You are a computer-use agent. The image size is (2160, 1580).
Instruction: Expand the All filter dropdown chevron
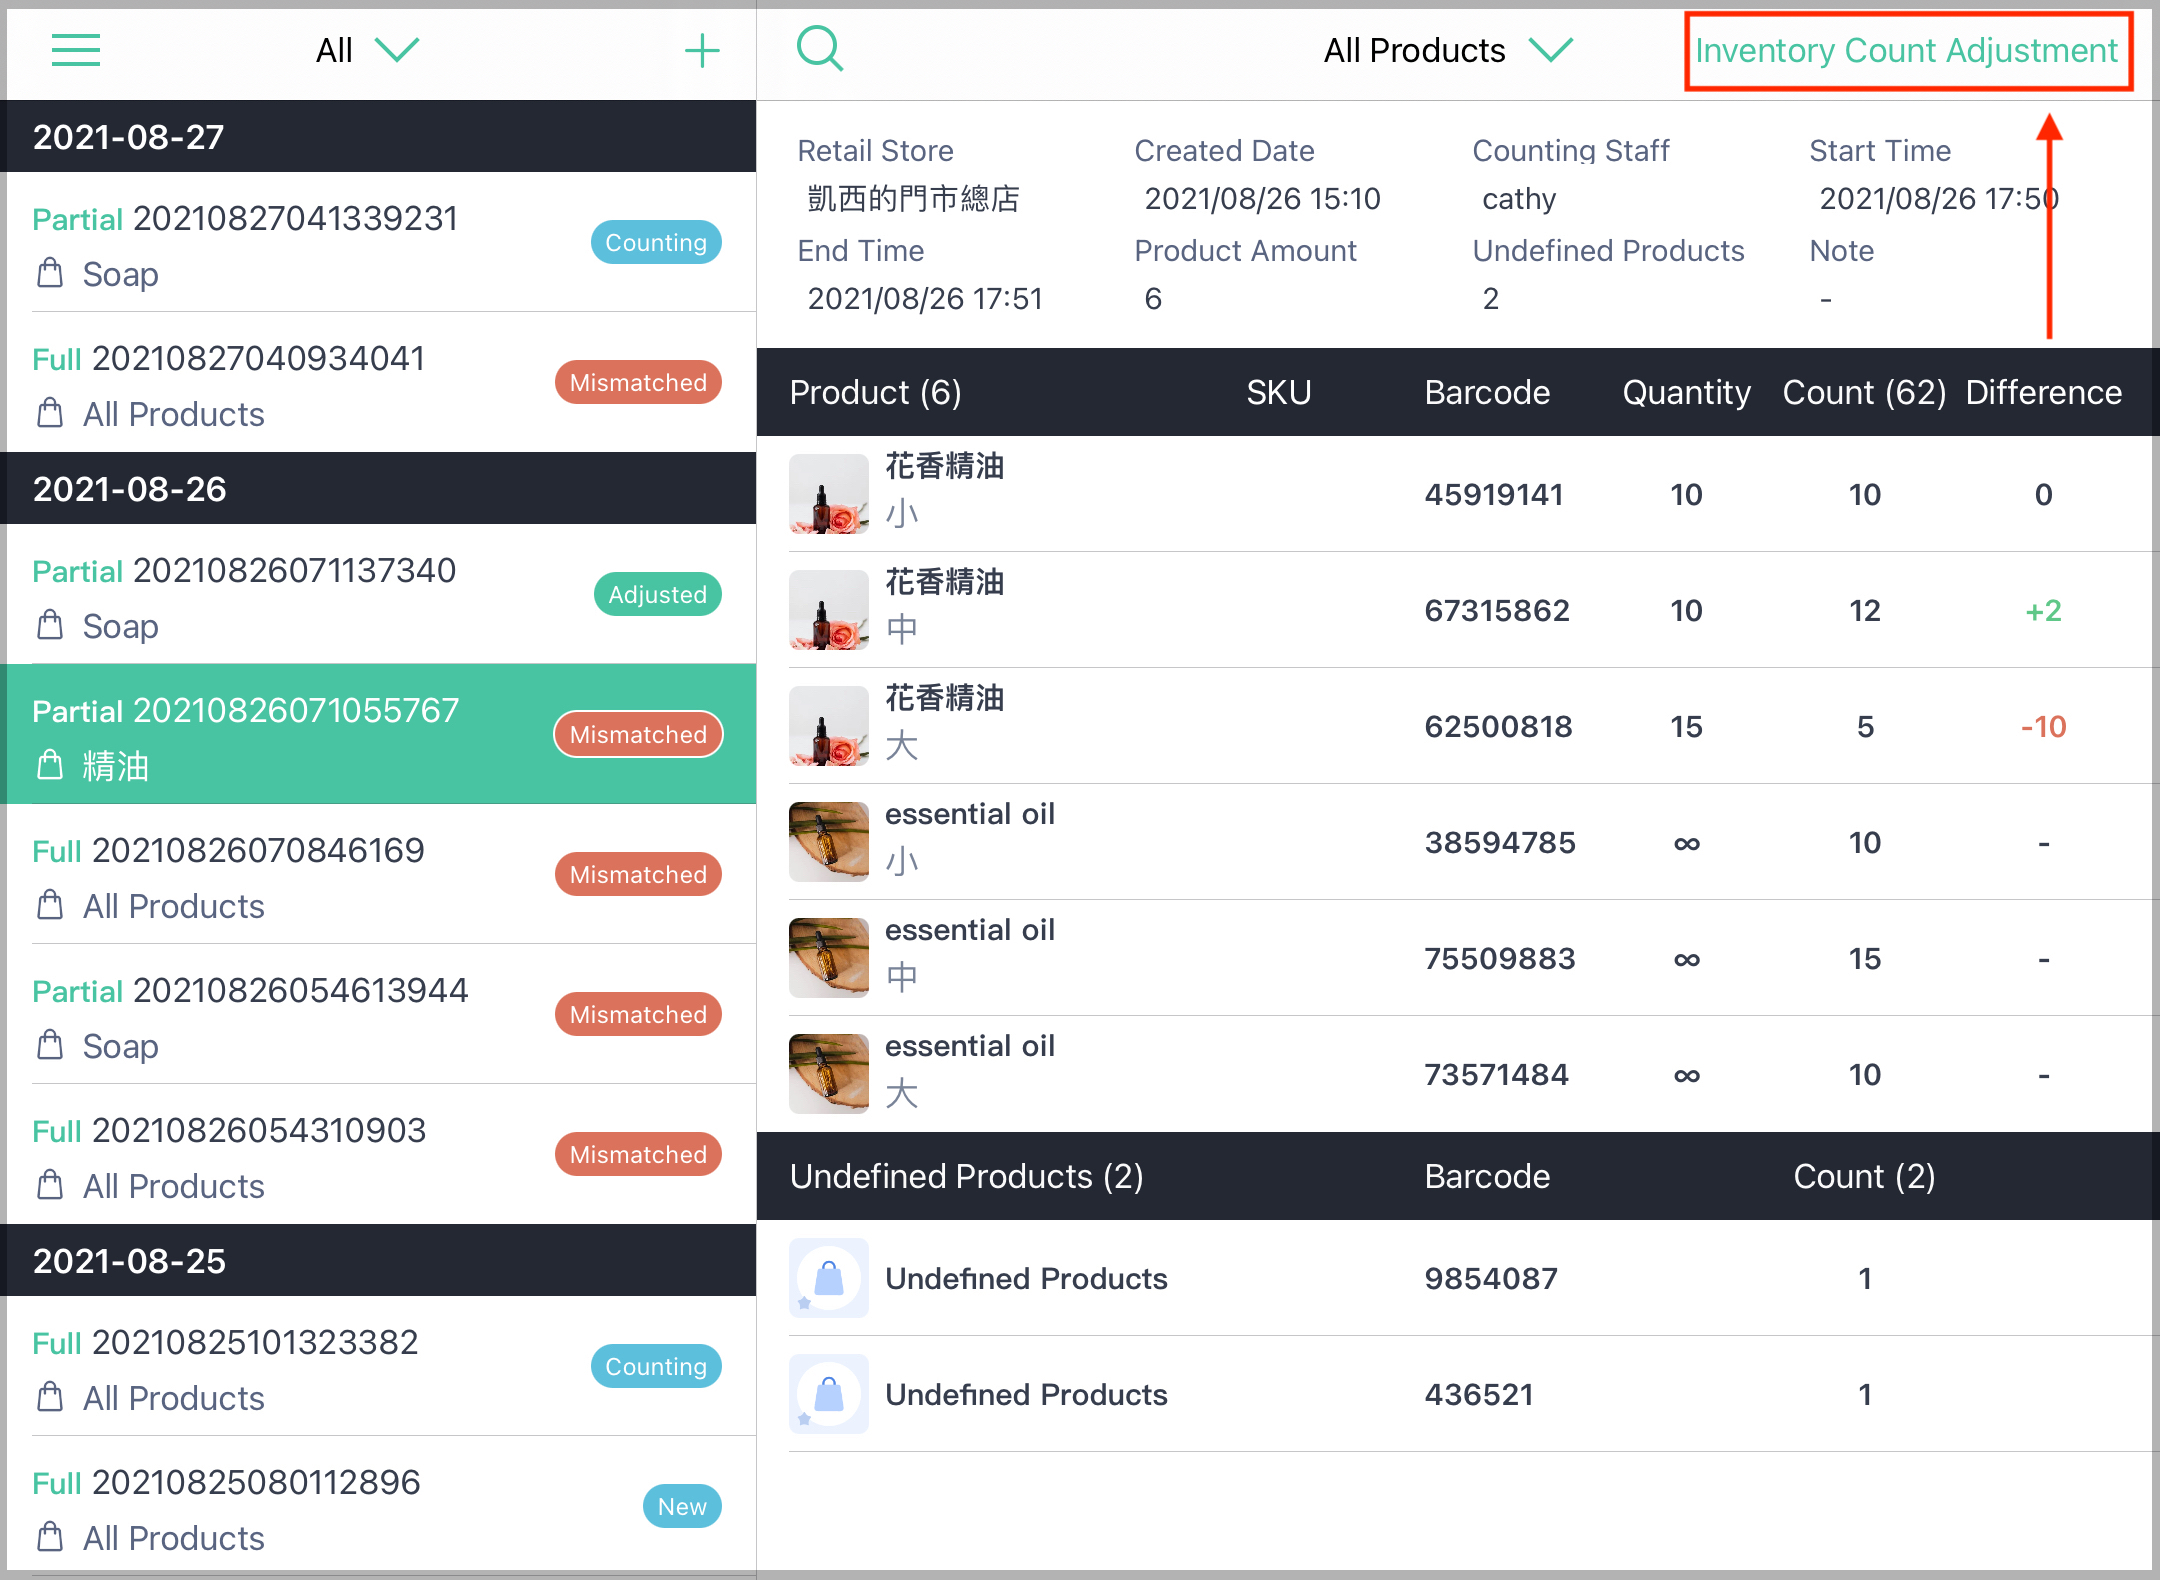point(397,50)
